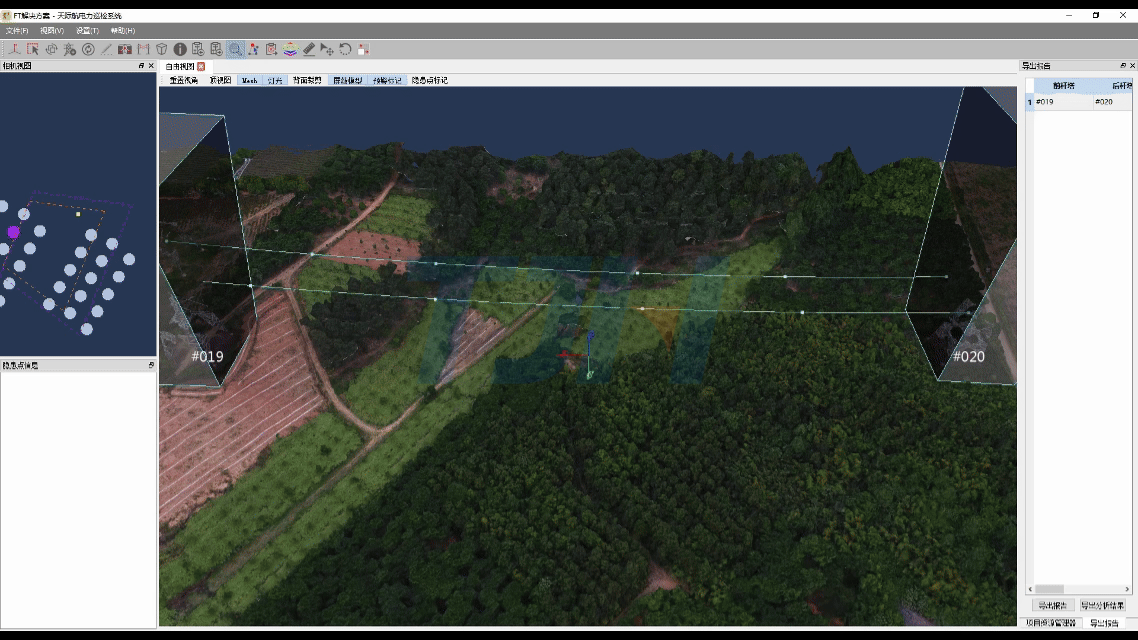1138x640 pixels.
Task: Click the info circle icon in toolbar
Action: 180,49
